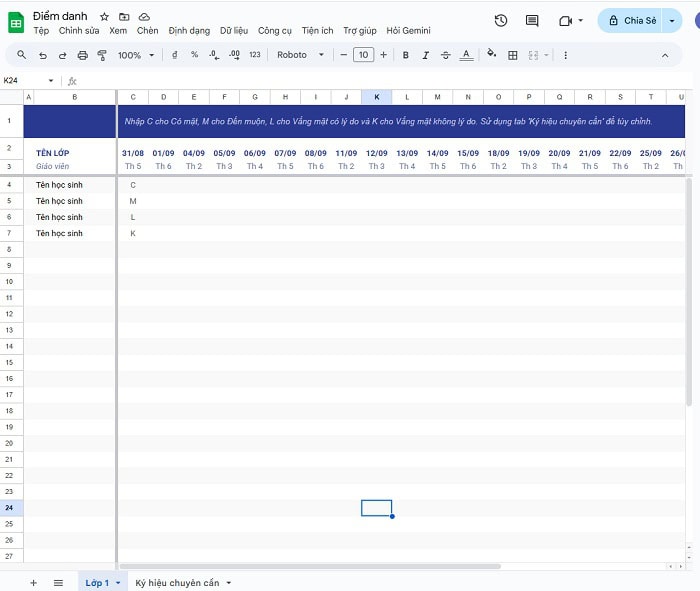
Task: Format as percent
Action: 194,55
